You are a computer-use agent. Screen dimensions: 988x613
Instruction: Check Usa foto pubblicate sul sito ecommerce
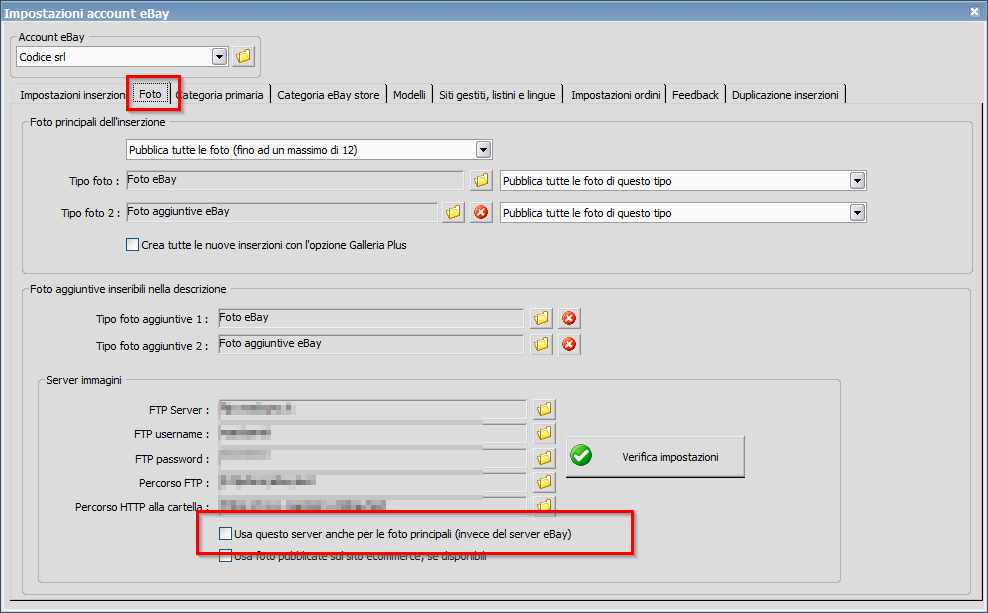[x=225, y=556]
